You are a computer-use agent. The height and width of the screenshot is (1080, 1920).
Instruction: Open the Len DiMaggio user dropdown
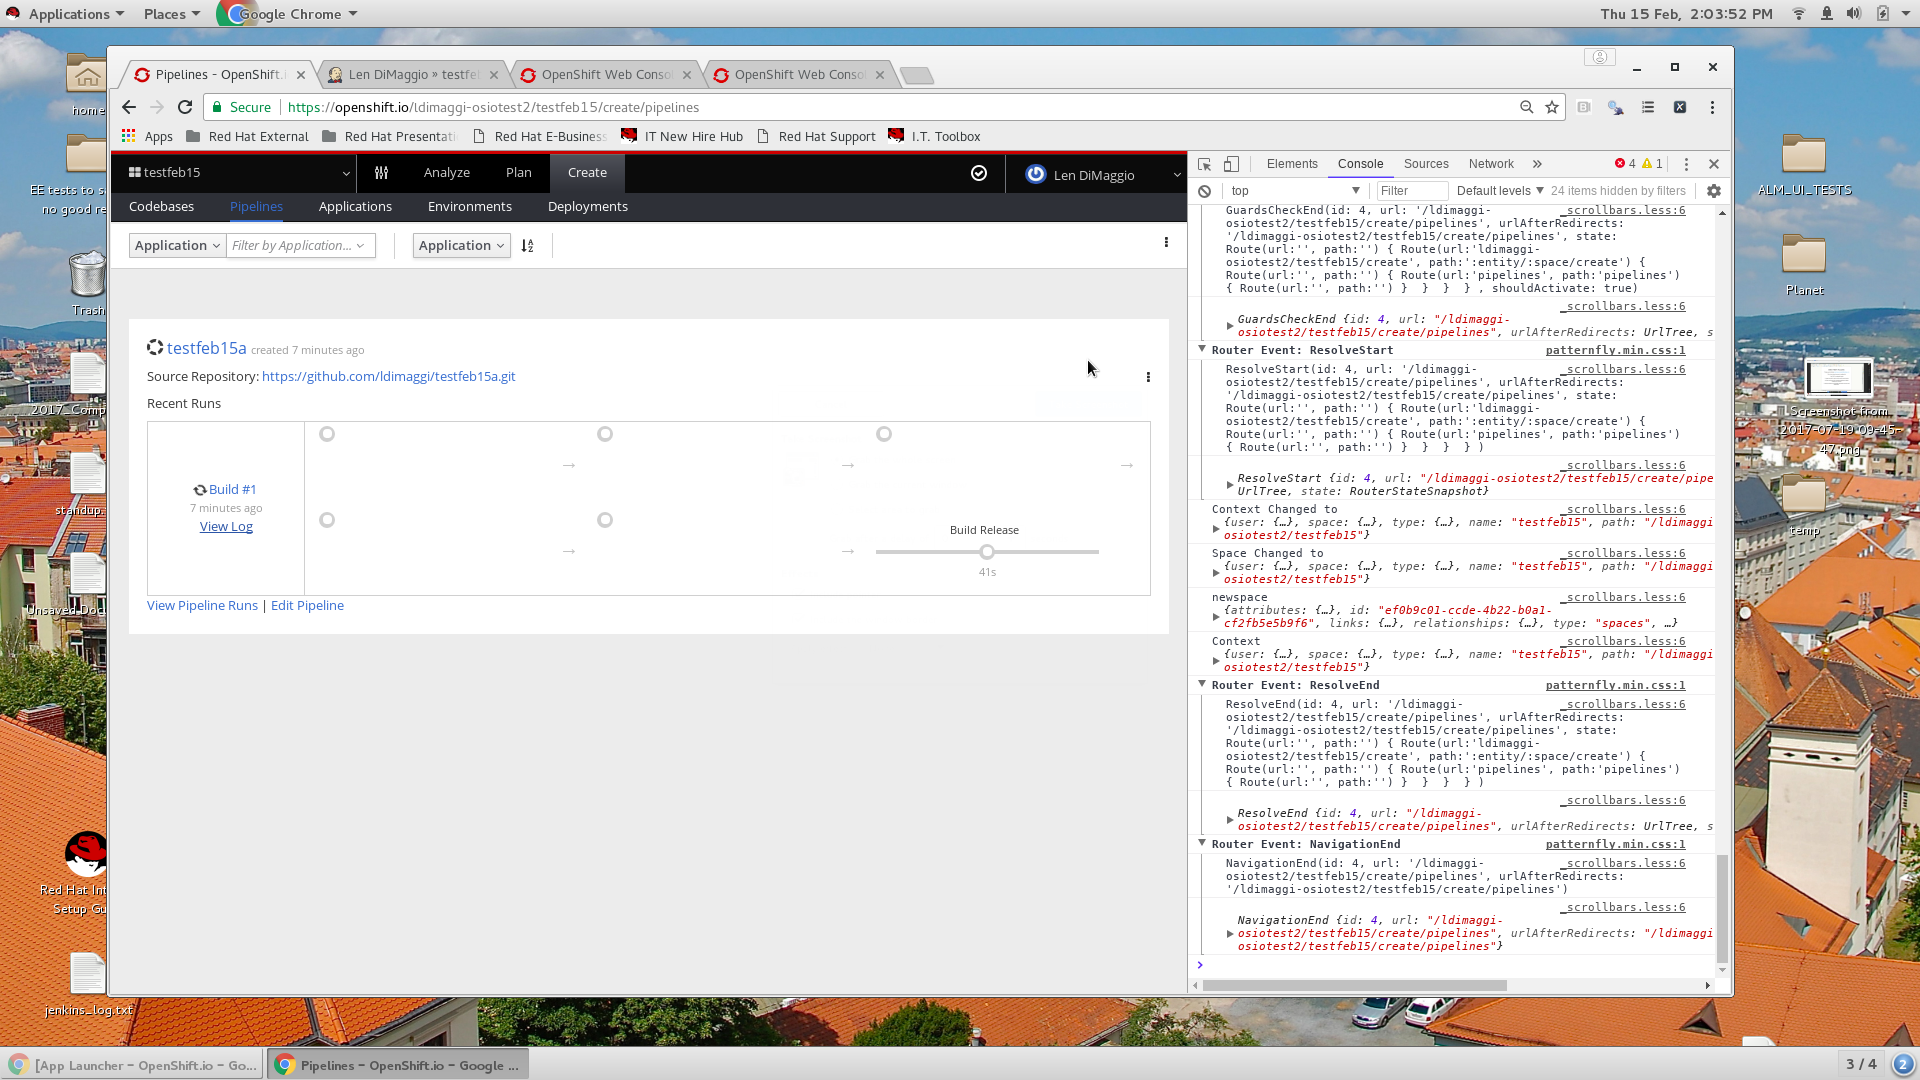click(x=1104, y=175)
